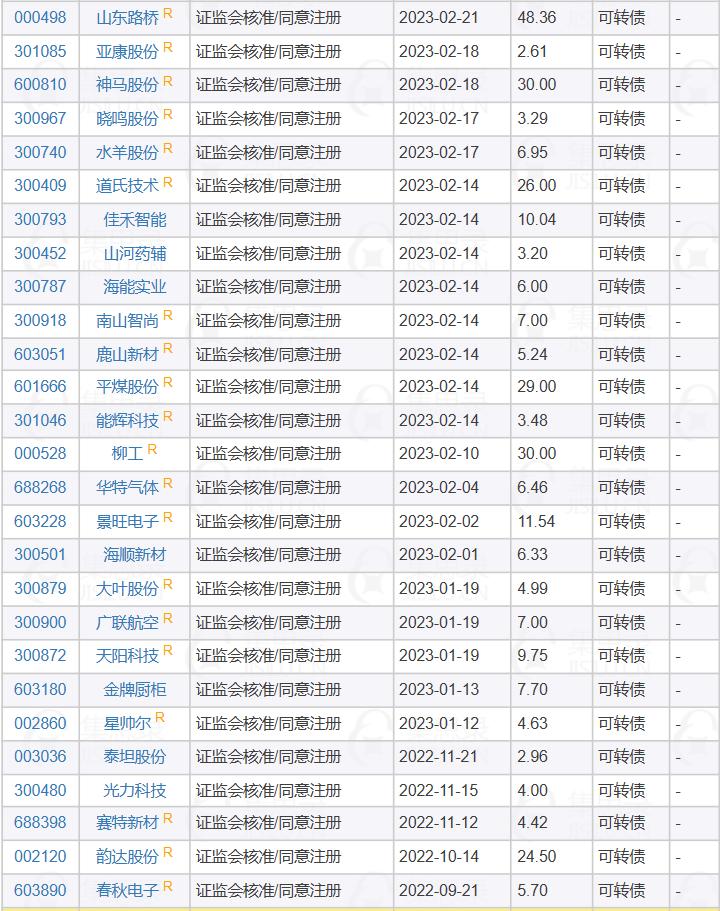Open 泰坦股份 stock name link
The height and width of the screenshot is (911, 720).
[x=135, y=756]
